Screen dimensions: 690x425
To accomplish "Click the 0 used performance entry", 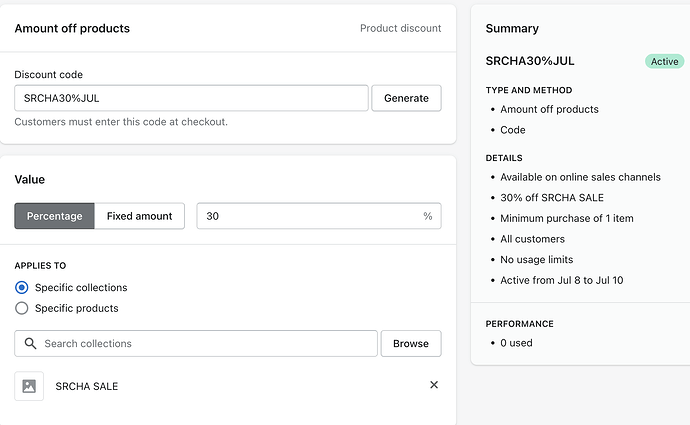I will tap(518, 343).
